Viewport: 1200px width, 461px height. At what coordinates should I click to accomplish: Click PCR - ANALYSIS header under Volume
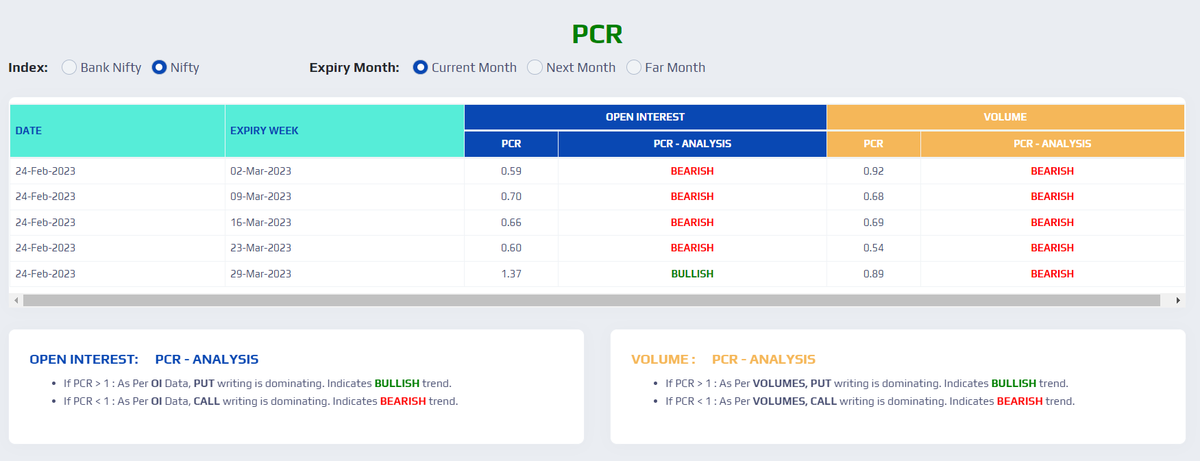[1052, 144]
